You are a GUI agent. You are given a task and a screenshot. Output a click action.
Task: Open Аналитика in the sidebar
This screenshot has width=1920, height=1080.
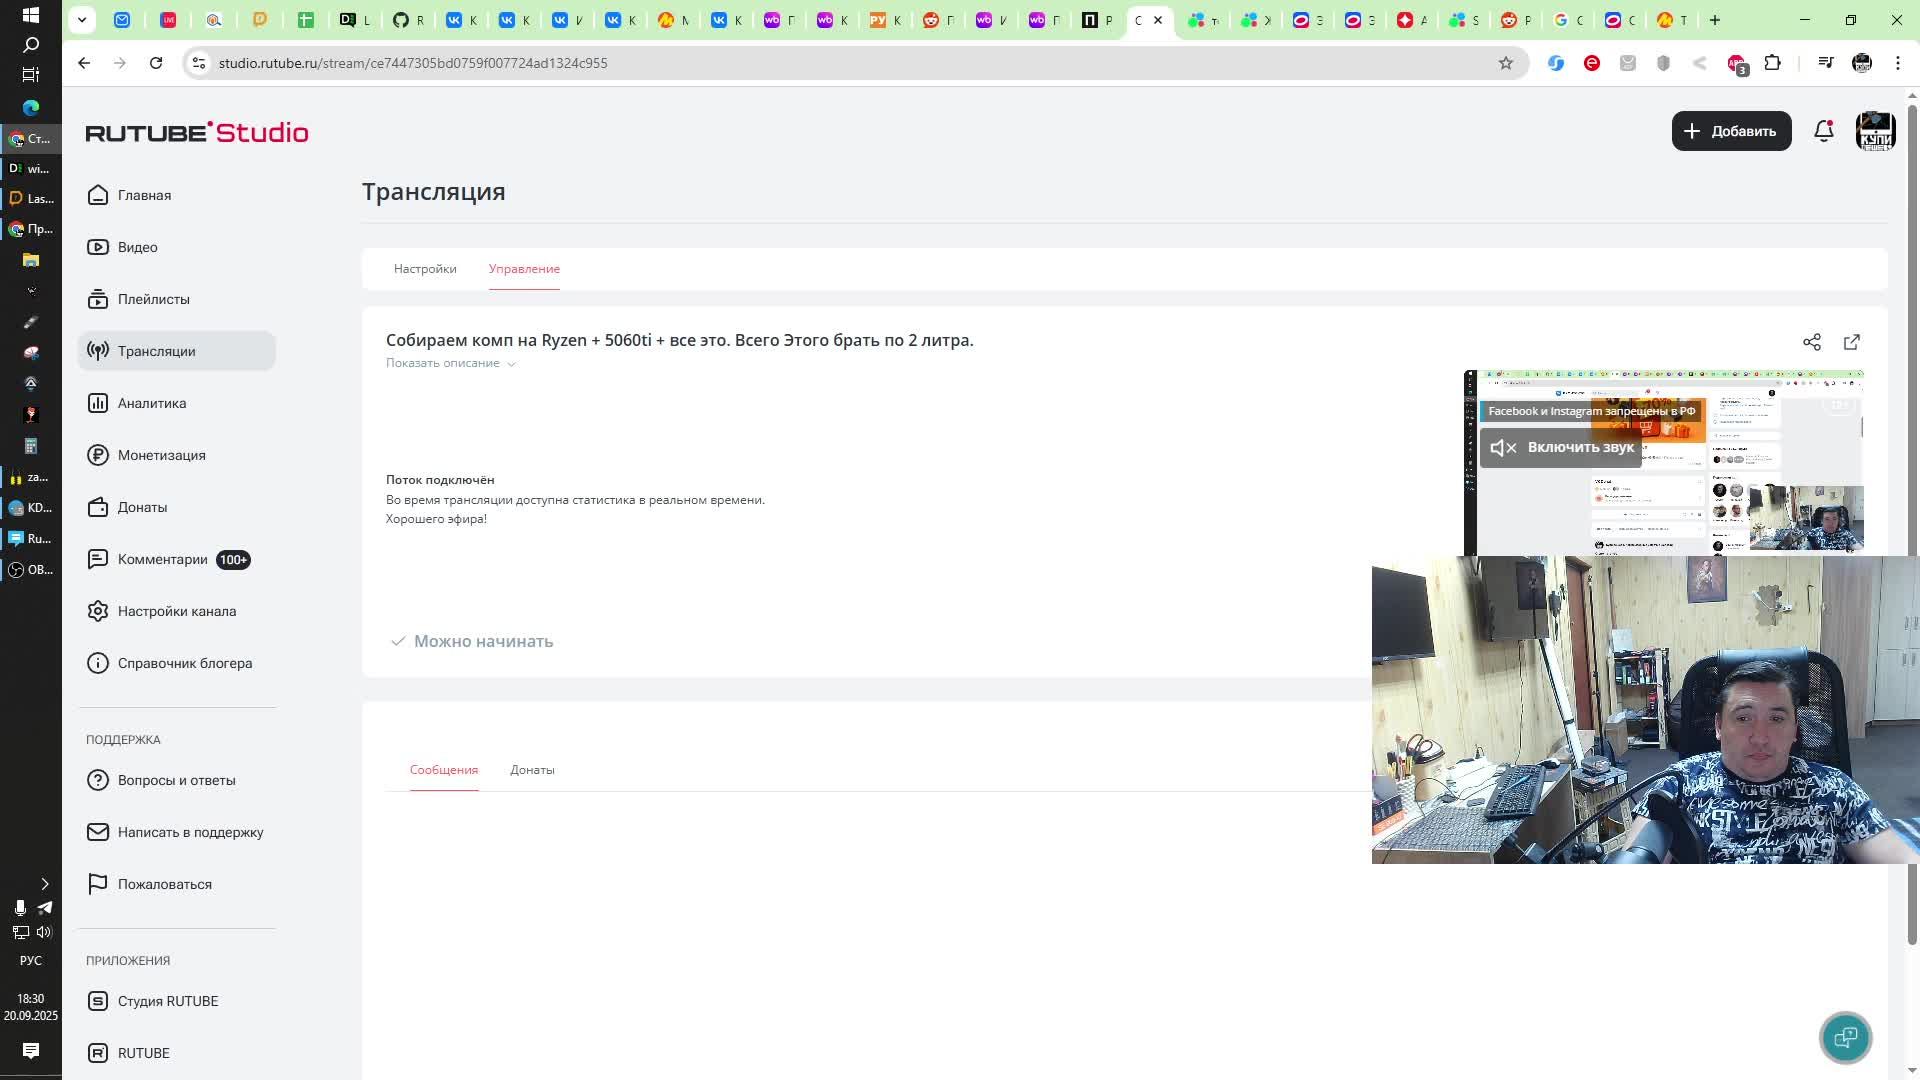[x=151, y=403]
